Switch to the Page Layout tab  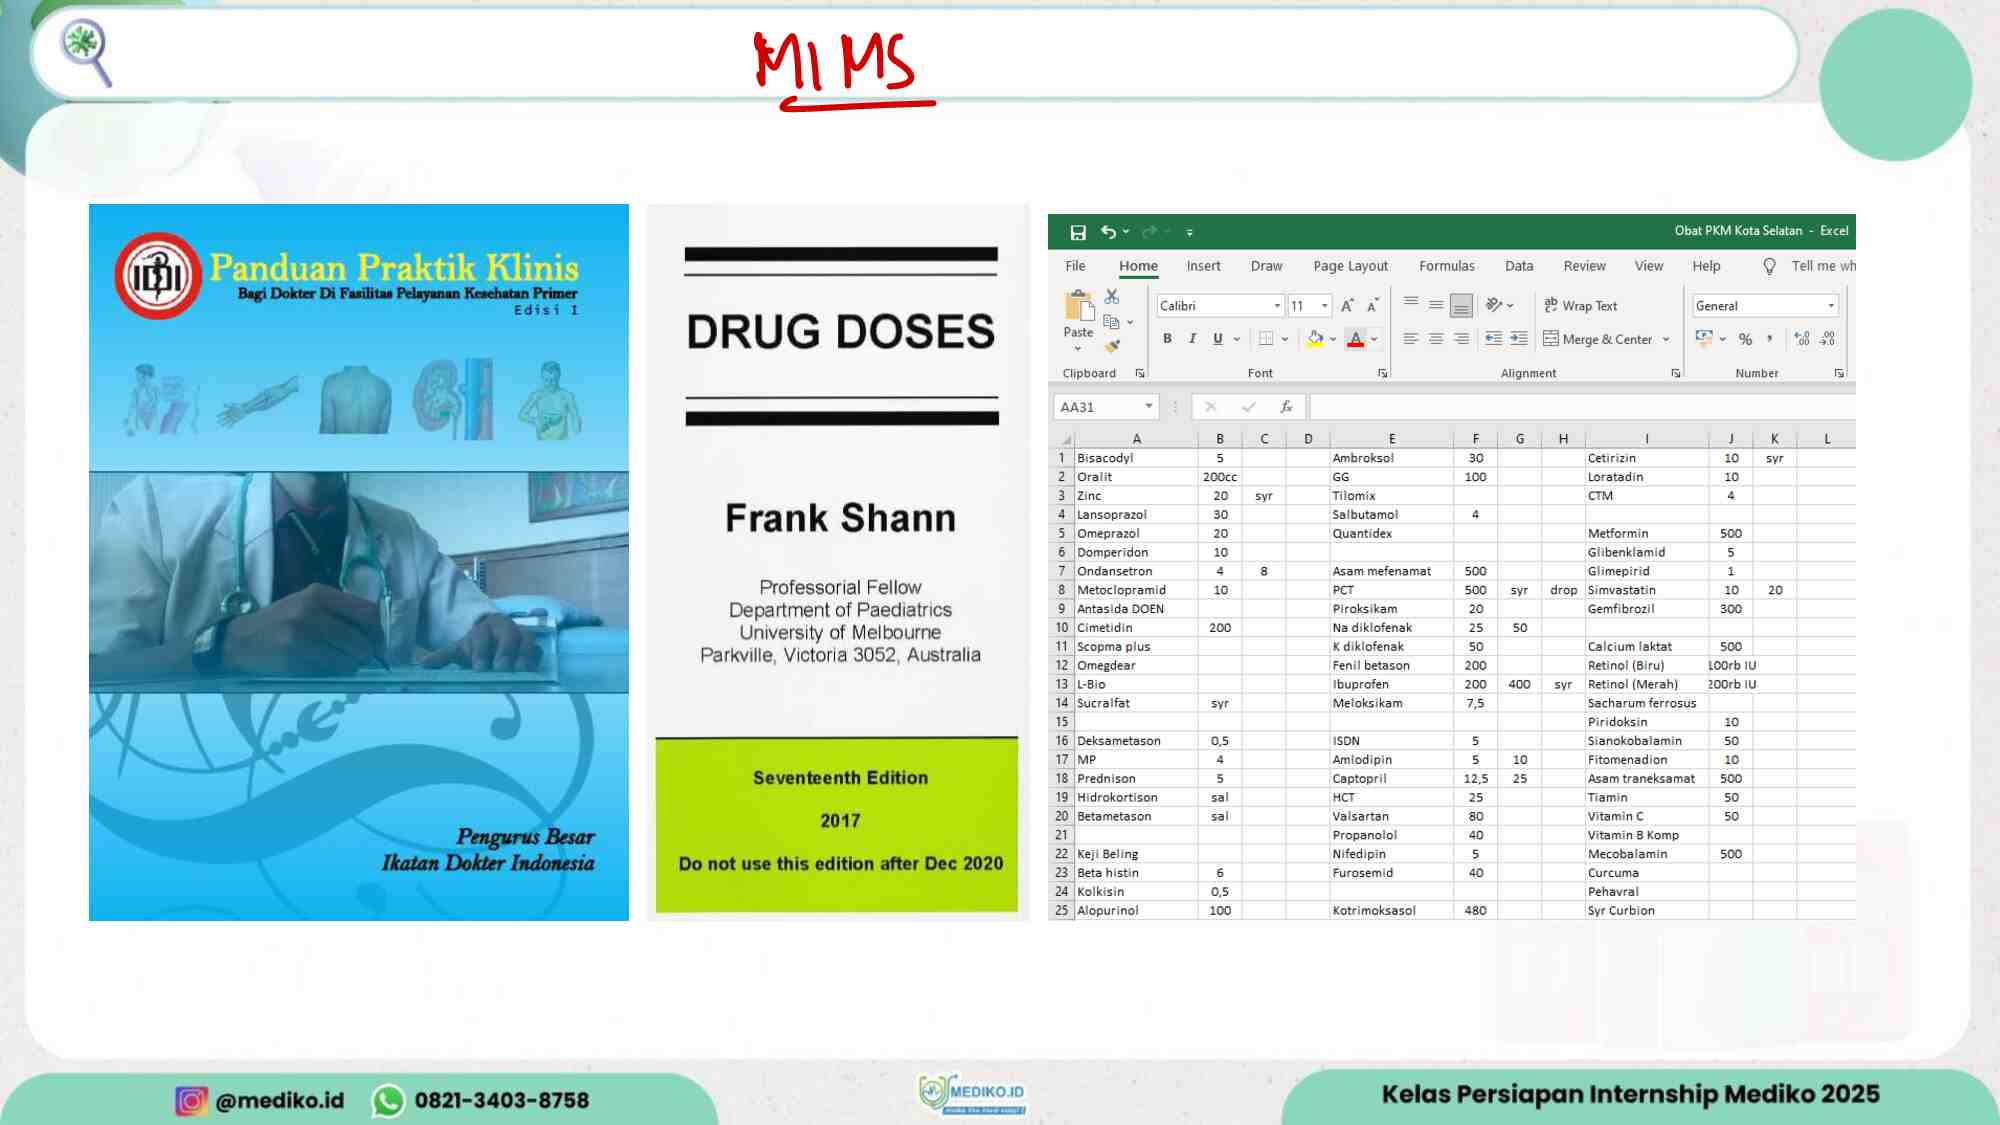1350,266
